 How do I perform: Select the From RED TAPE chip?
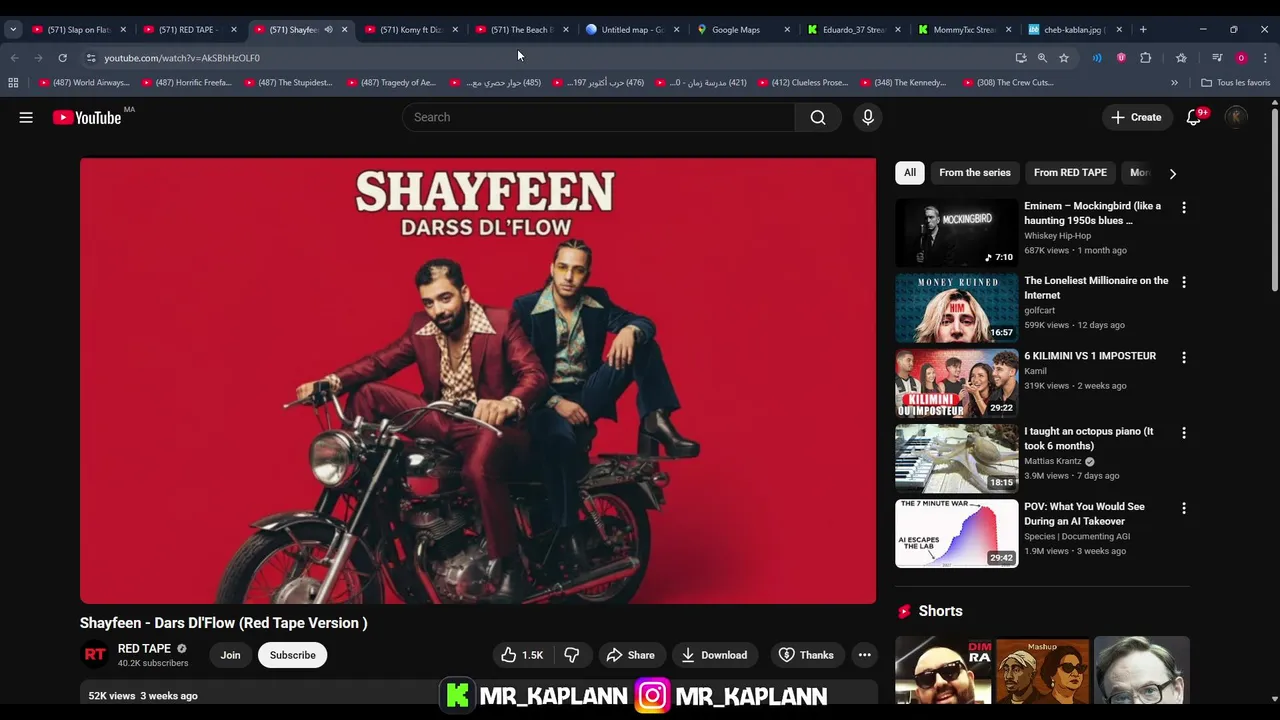click(1070, 173)
